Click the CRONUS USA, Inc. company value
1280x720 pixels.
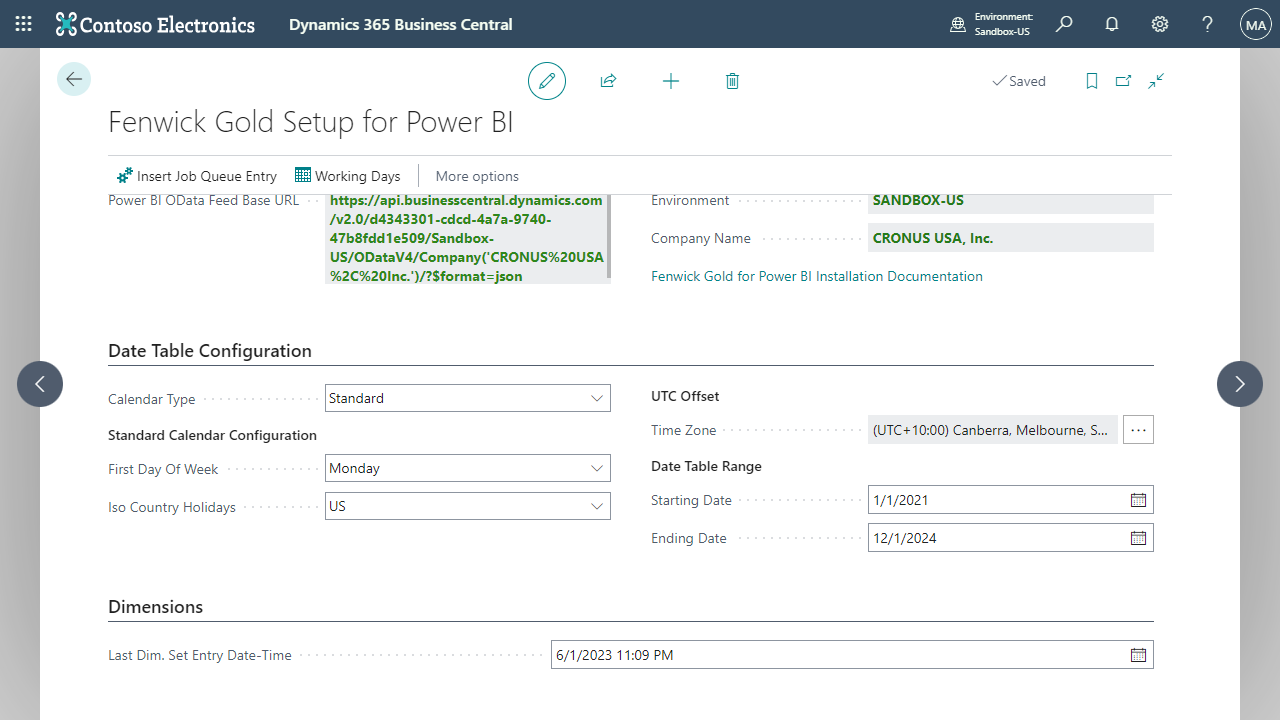tap(1011, 238)
